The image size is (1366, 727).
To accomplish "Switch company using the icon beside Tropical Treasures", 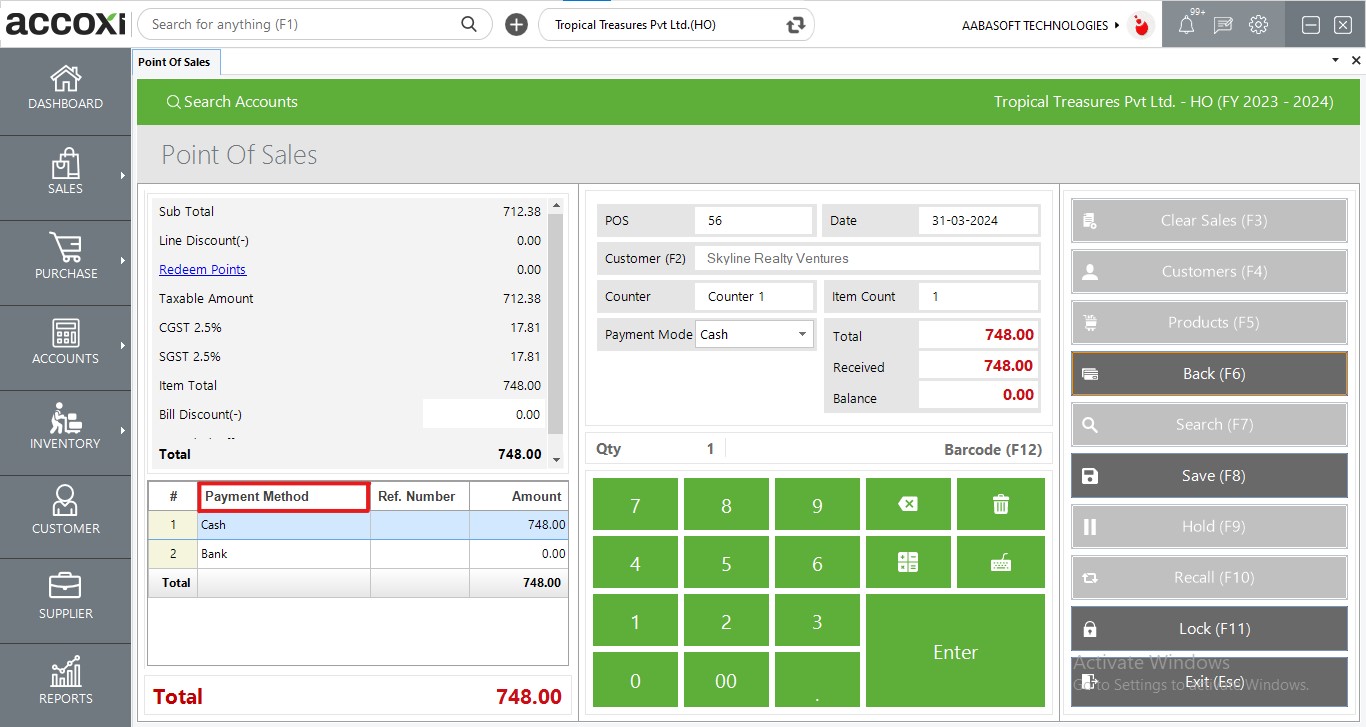I will coord(795,24).
